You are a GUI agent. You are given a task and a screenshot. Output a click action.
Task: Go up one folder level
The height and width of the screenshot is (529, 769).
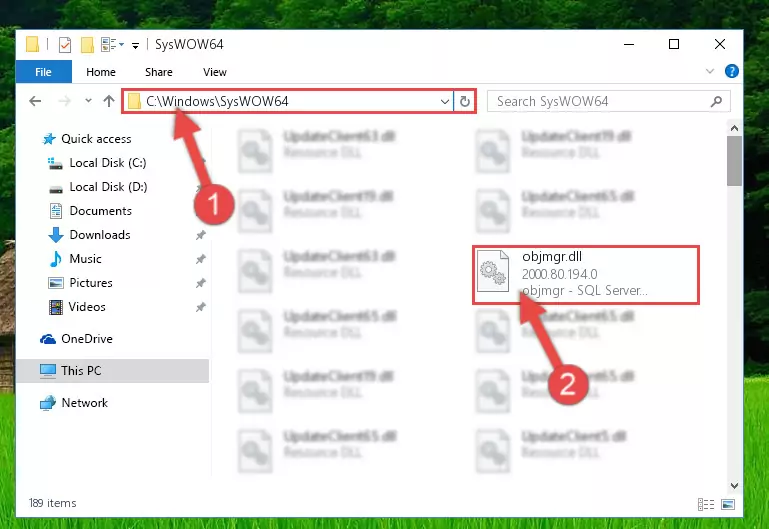pyautogui.click(x=109, y=101)
